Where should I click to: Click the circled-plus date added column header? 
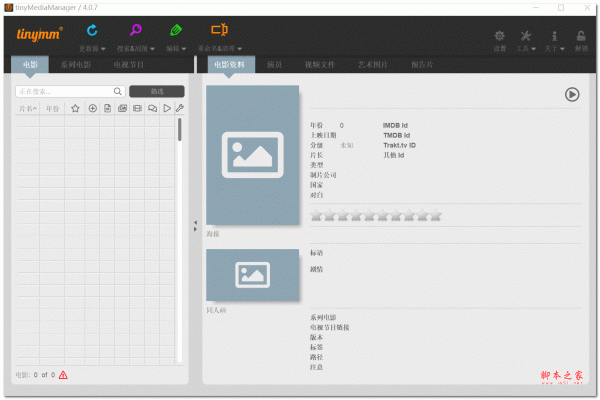point(93,108)
